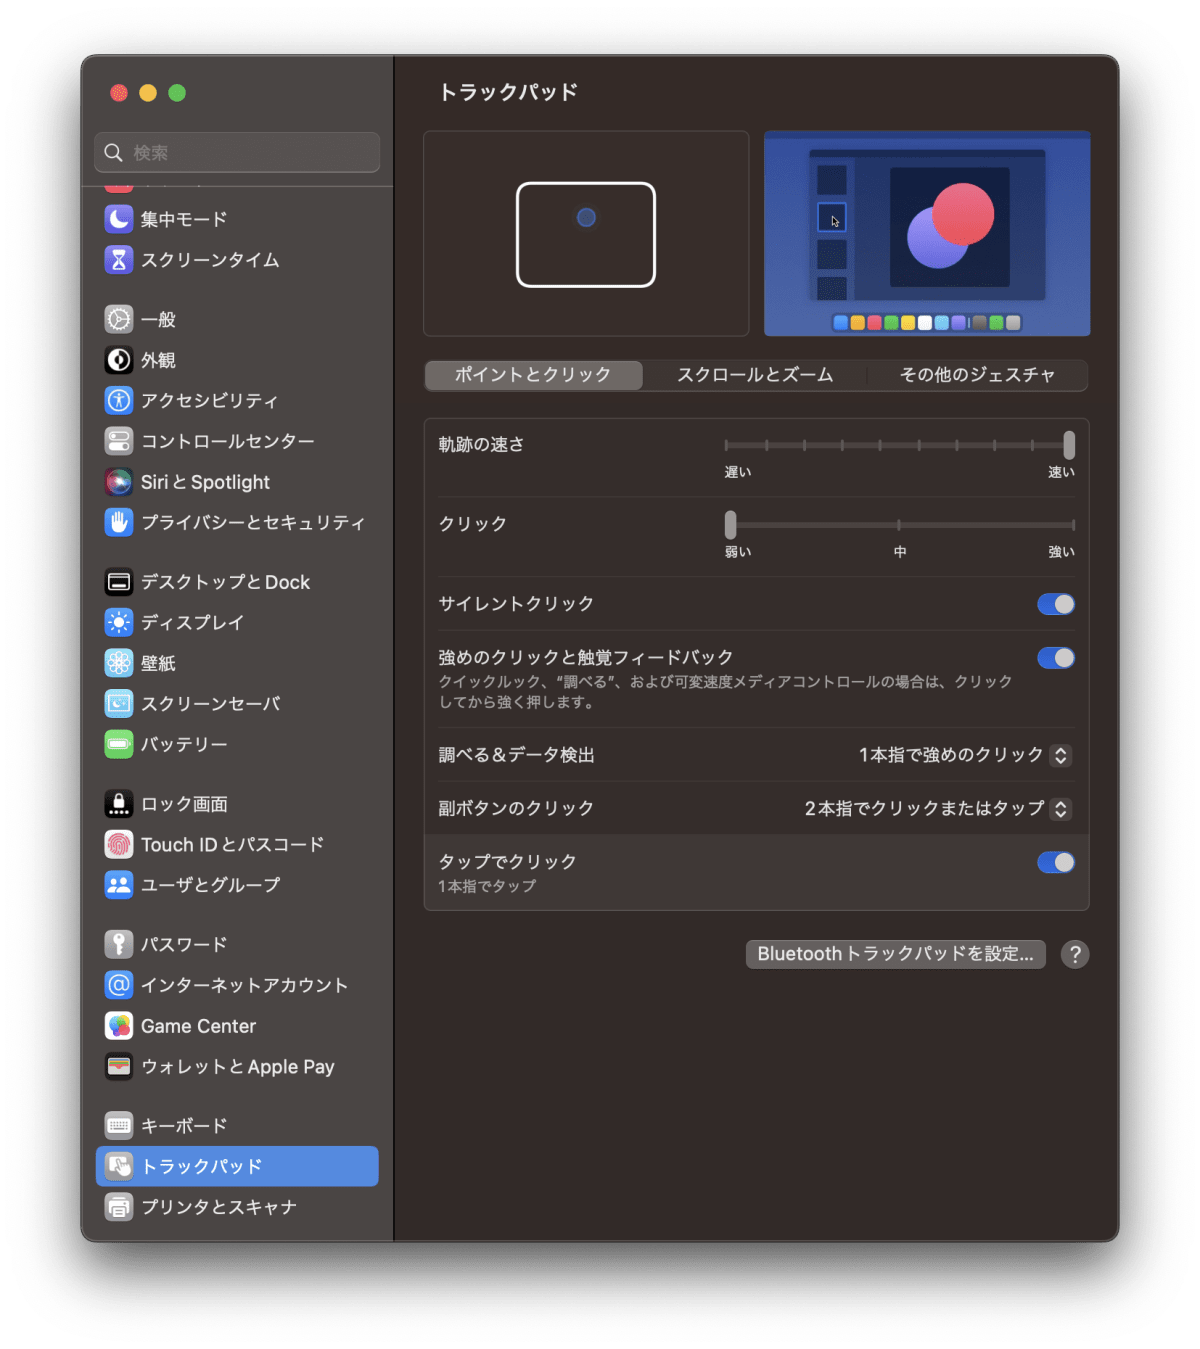Image resolution: width=1200 pixels, height=1349 pixels.
Task: Click the trackpad gesture preview box
Action: (x=586, y=234)
